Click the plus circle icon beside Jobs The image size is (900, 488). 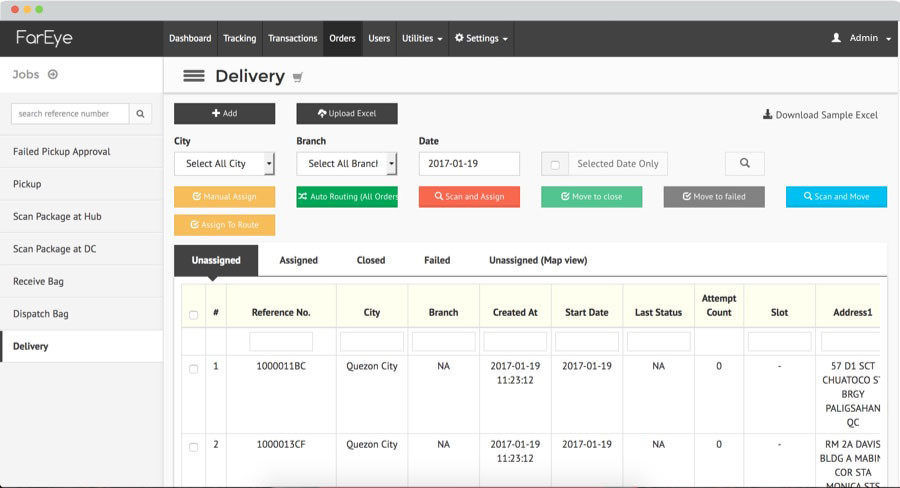(x=53, y=74)
